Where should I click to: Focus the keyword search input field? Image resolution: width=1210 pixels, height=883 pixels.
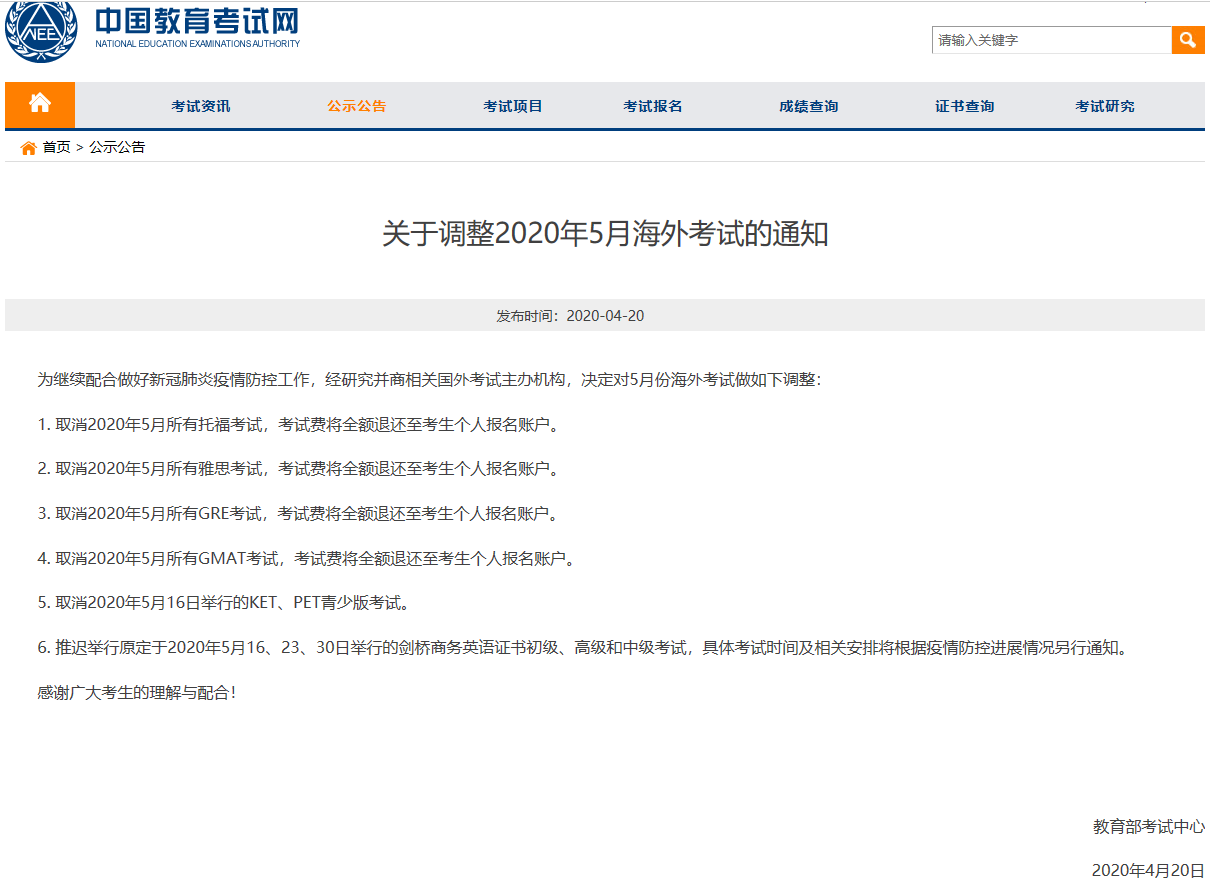click(x=1051, y=40)
